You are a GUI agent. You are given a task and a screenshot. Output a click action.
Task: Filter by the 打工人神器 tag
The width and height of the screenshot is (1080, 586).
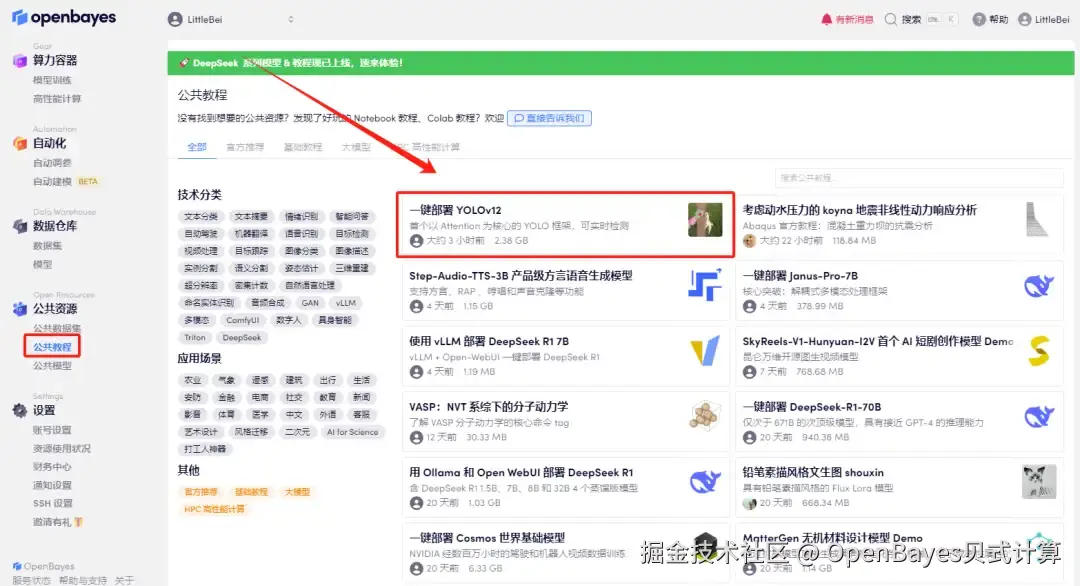pyautogui.click(x=205, y=449)
